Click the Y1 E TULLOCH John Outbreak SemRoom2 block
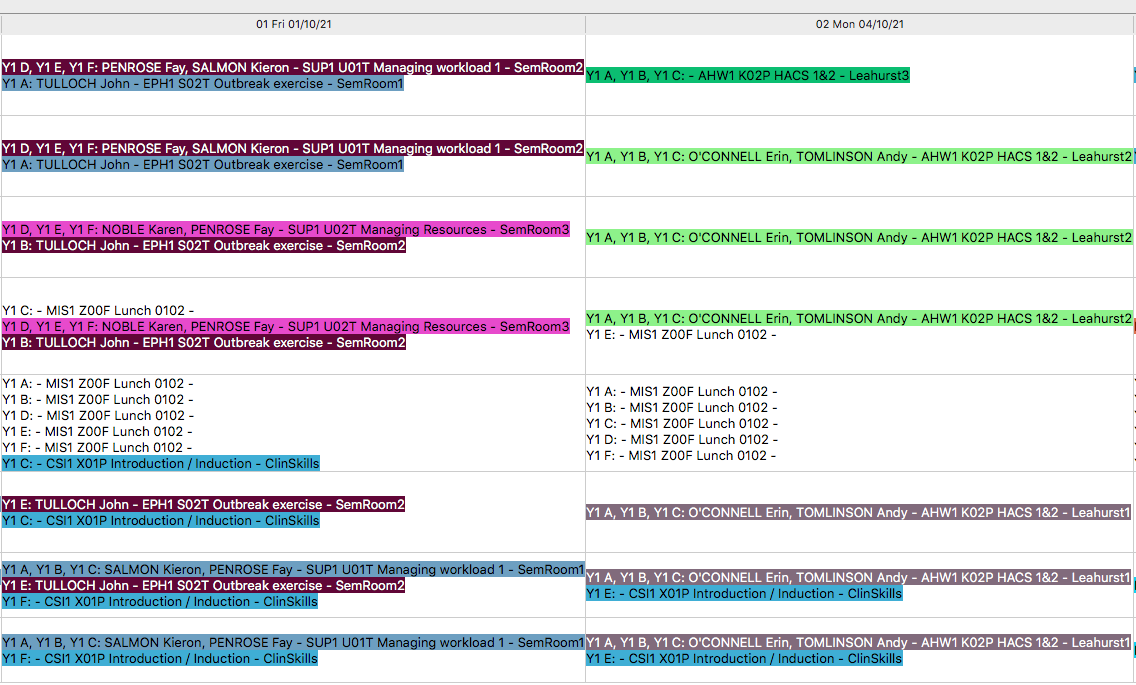The height and width of the screenshot is (685, 1136). point(200,504)
